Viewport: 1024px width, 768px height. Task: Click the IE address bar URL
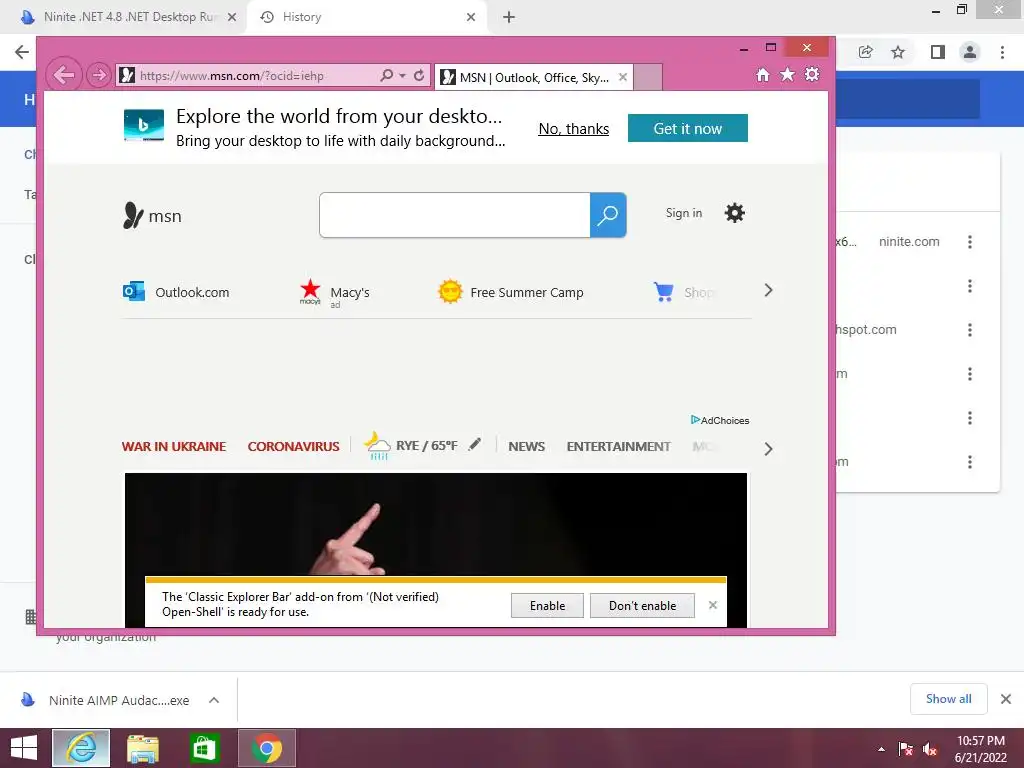click(x=232, y=76)
